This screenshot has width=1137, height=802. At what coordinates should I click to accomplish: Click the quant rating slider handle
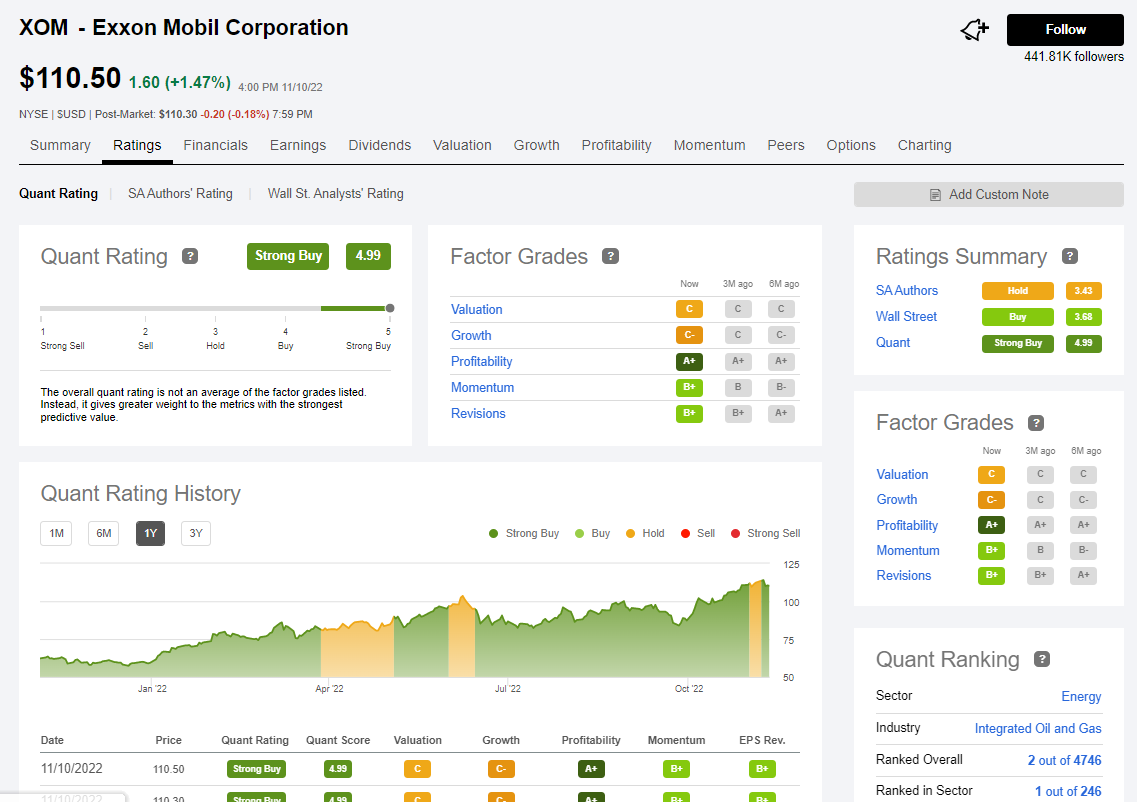pyautogui.click(x=390, y=308)
